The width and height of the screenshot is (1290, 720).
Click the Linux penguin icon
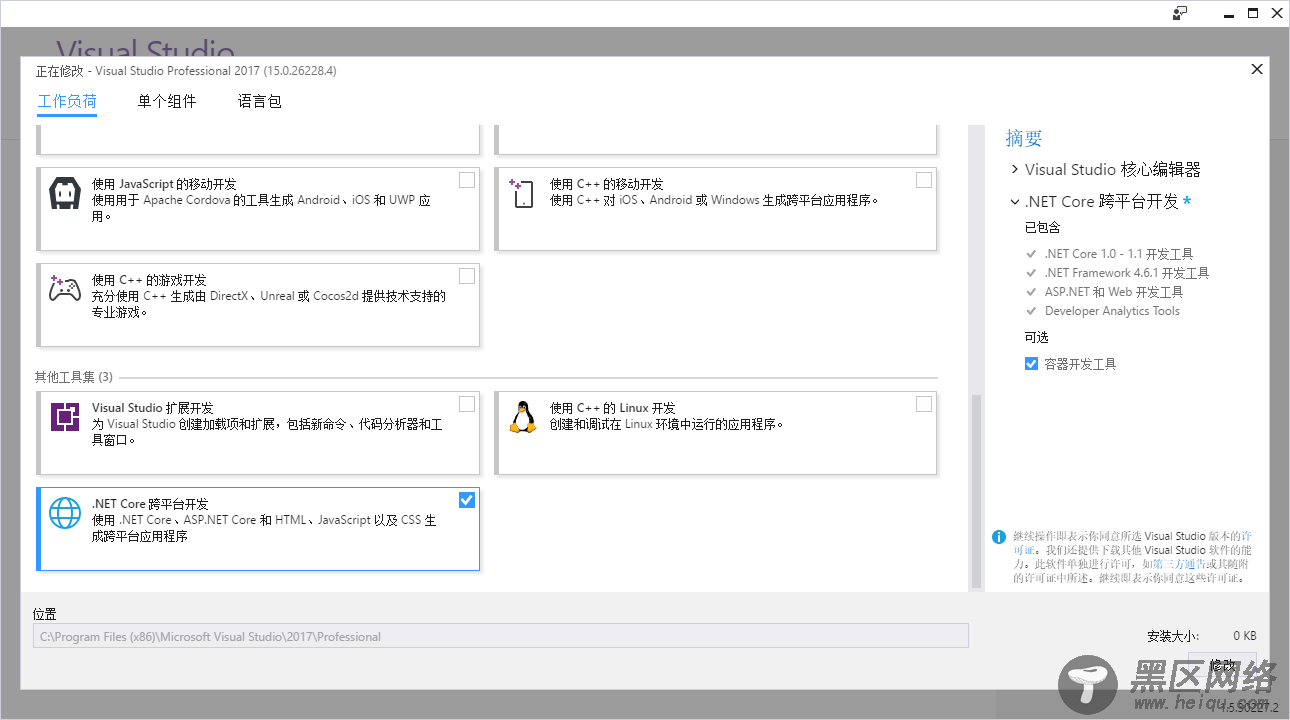pos(522,416)
